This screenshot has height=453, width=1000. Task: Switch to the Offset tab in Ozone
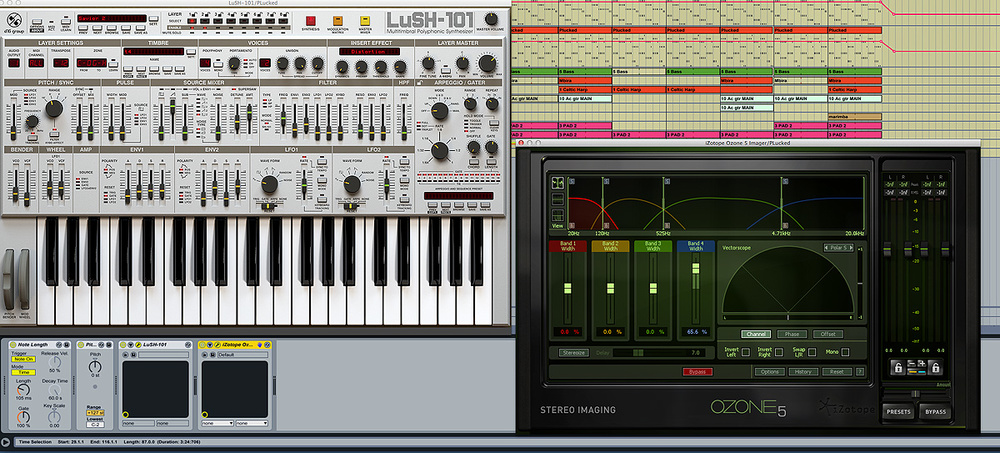point(828,334)
